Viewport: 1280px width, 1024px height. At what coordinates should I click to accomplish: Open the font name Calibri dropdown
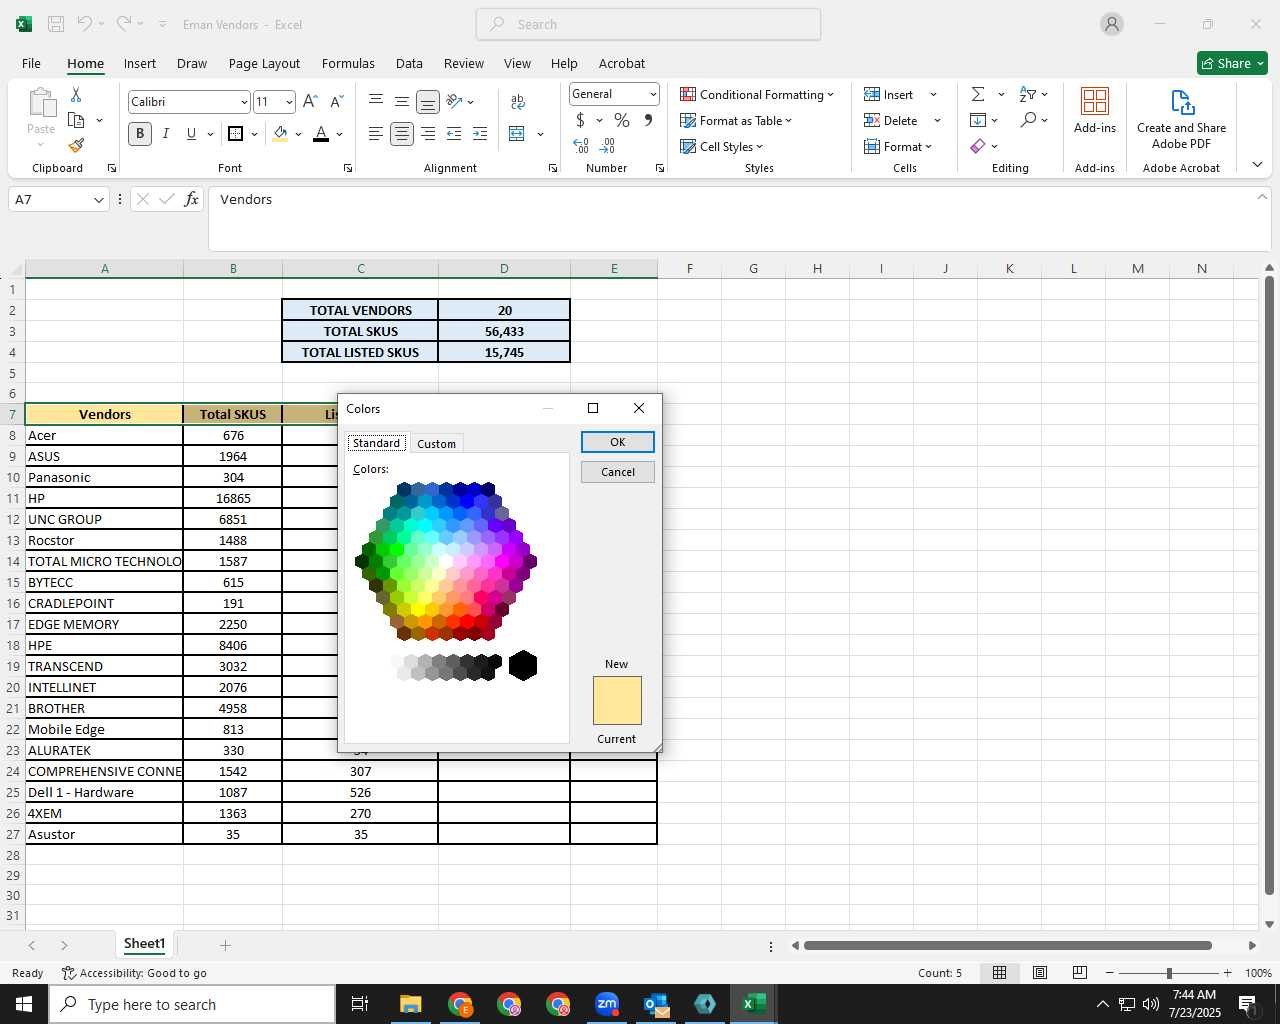[x=243, y=102]
